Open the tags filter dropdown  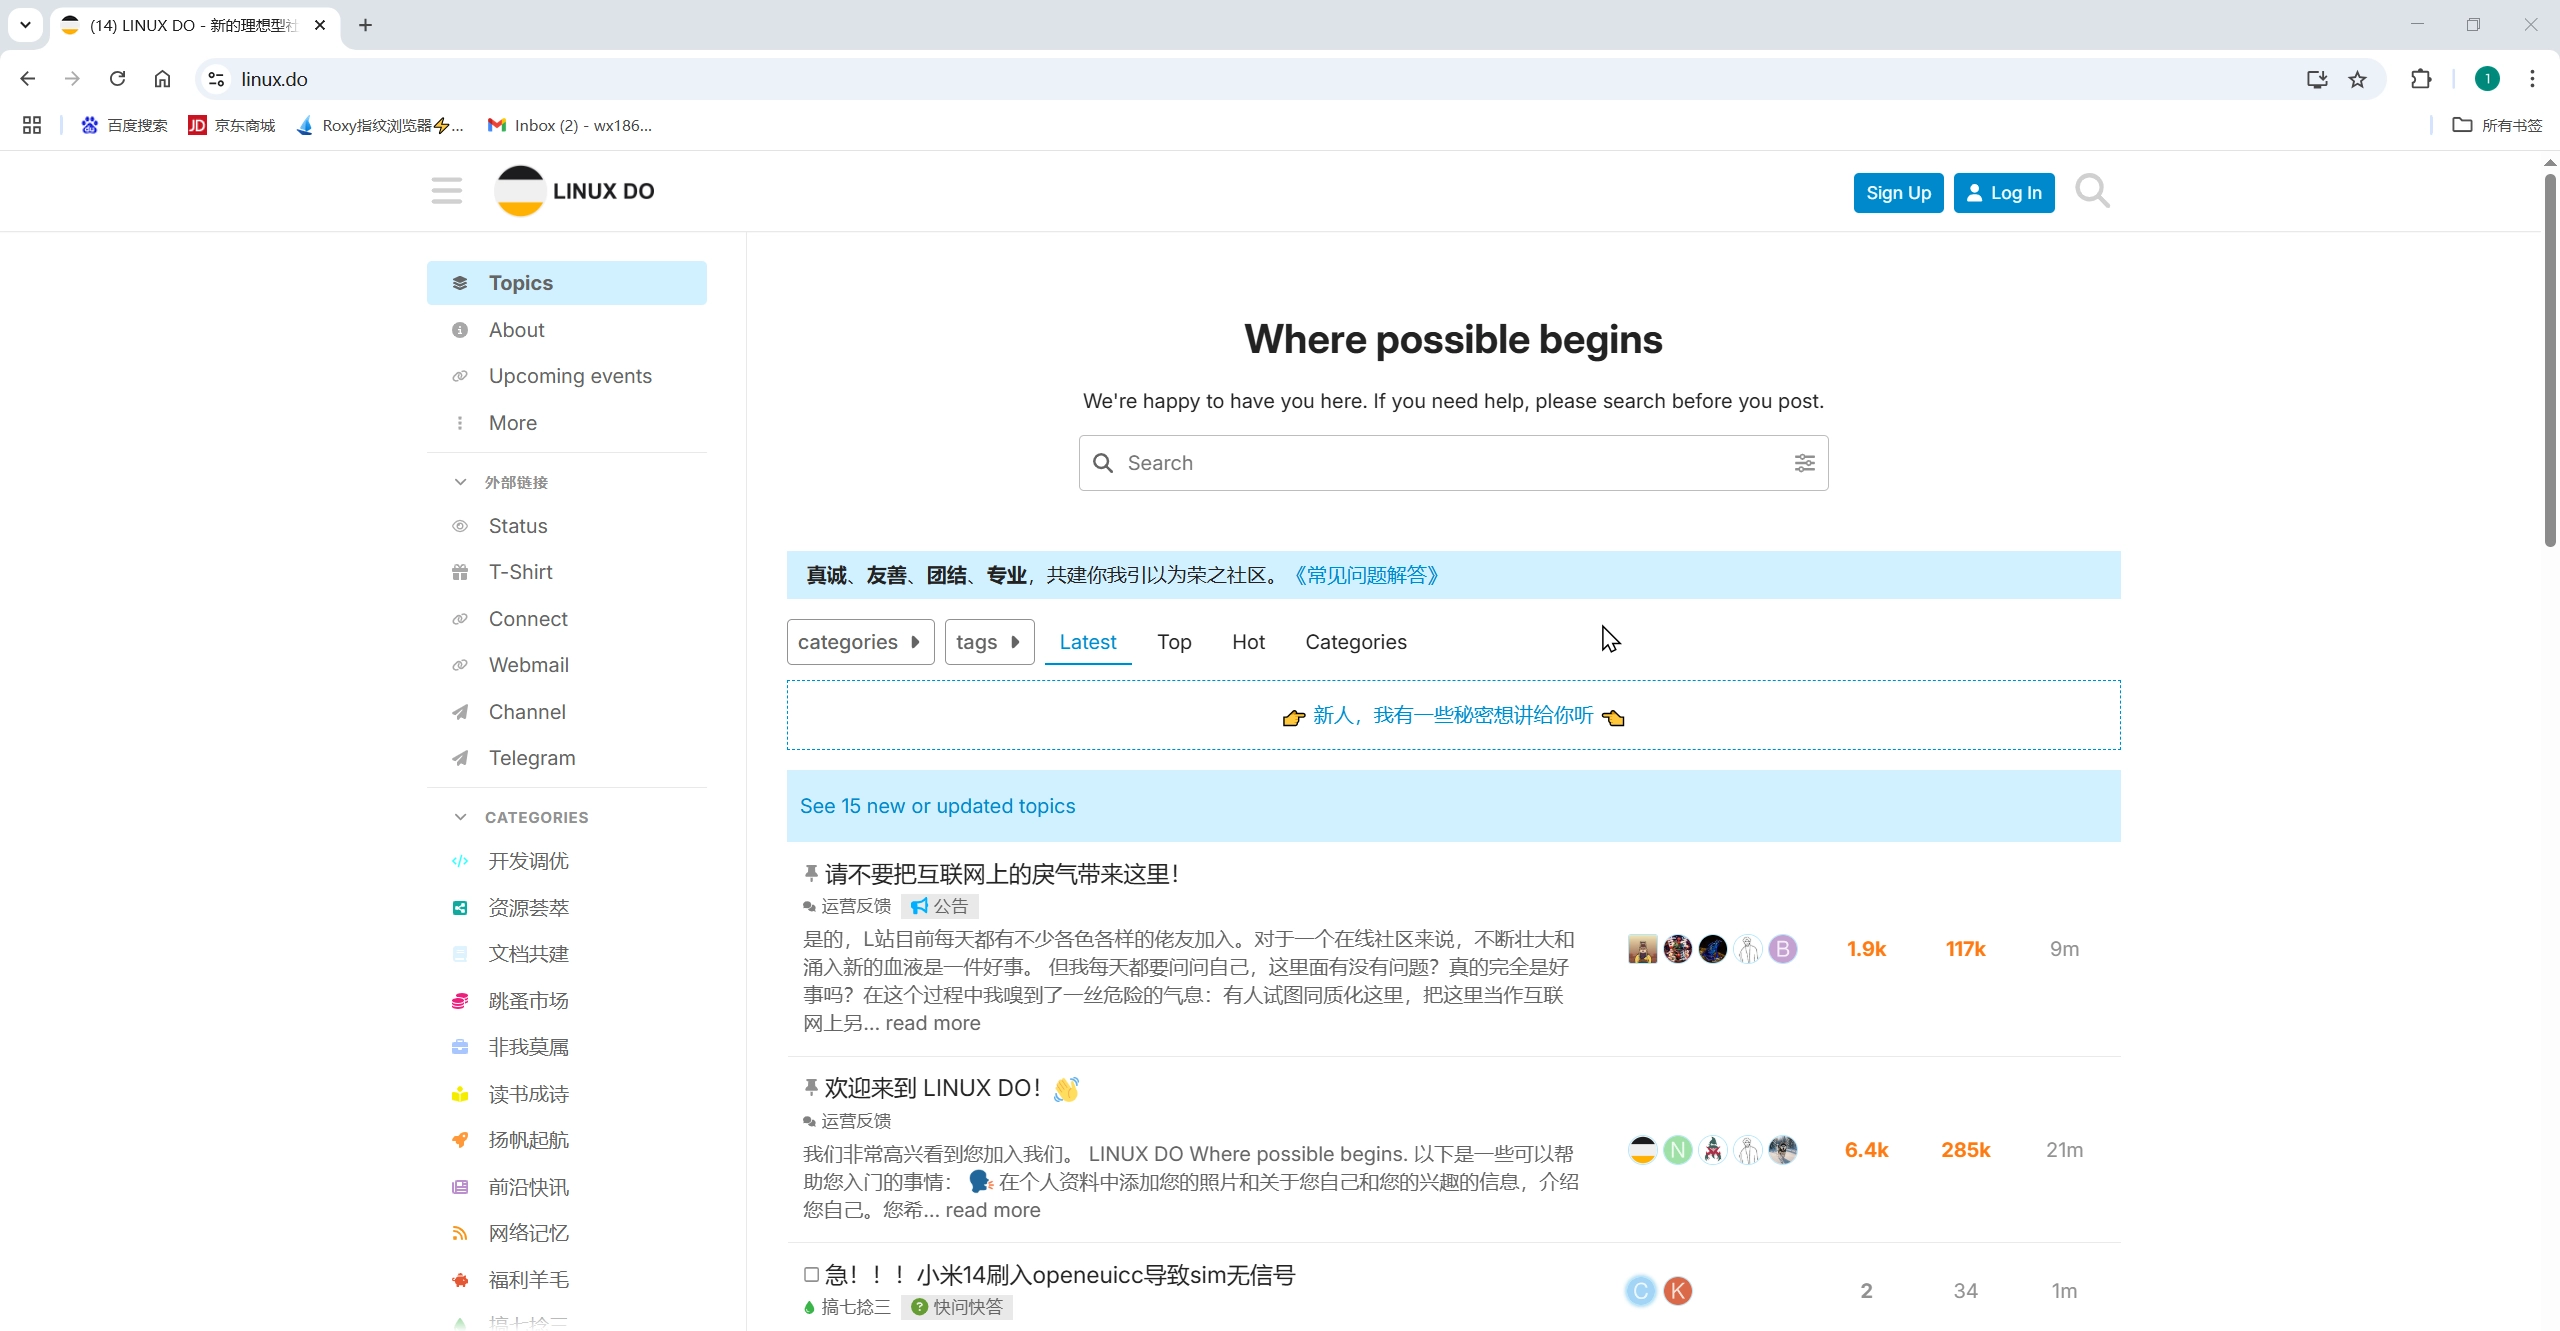(x=988, y=642)
